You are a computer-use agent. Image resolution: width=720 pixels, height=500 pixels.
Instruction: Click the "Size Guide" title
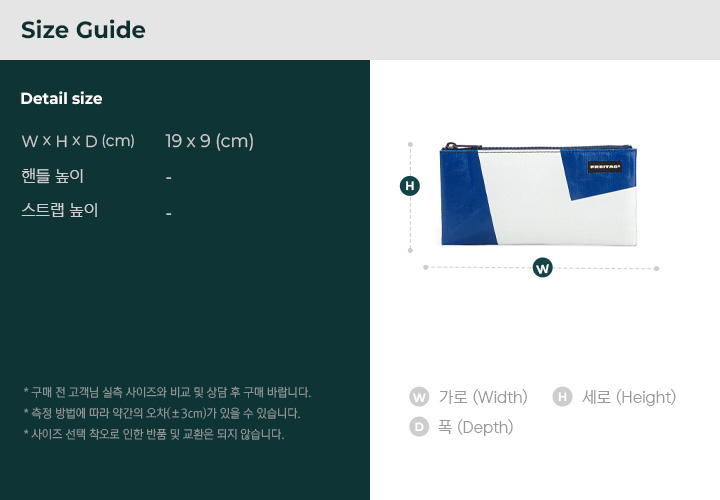(83, 30)
